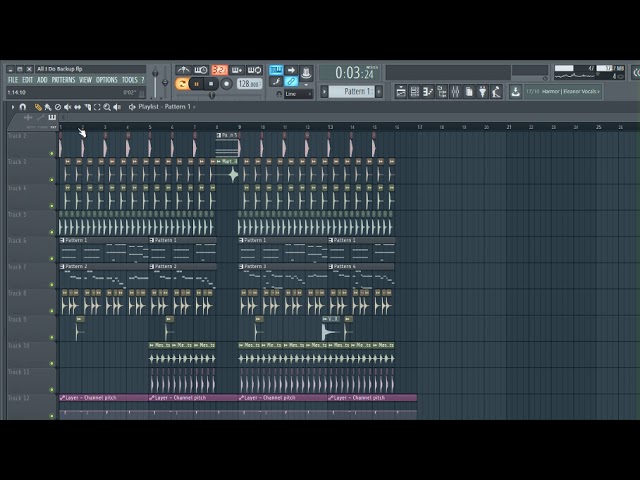640x480 pixels.
Task: Open the TOOLS menu
Action: pos(130,80)
